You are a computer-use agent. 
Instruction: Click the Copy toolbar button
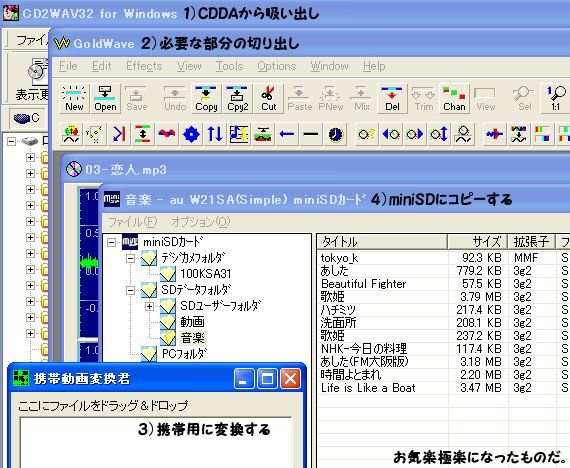[206, 99]
